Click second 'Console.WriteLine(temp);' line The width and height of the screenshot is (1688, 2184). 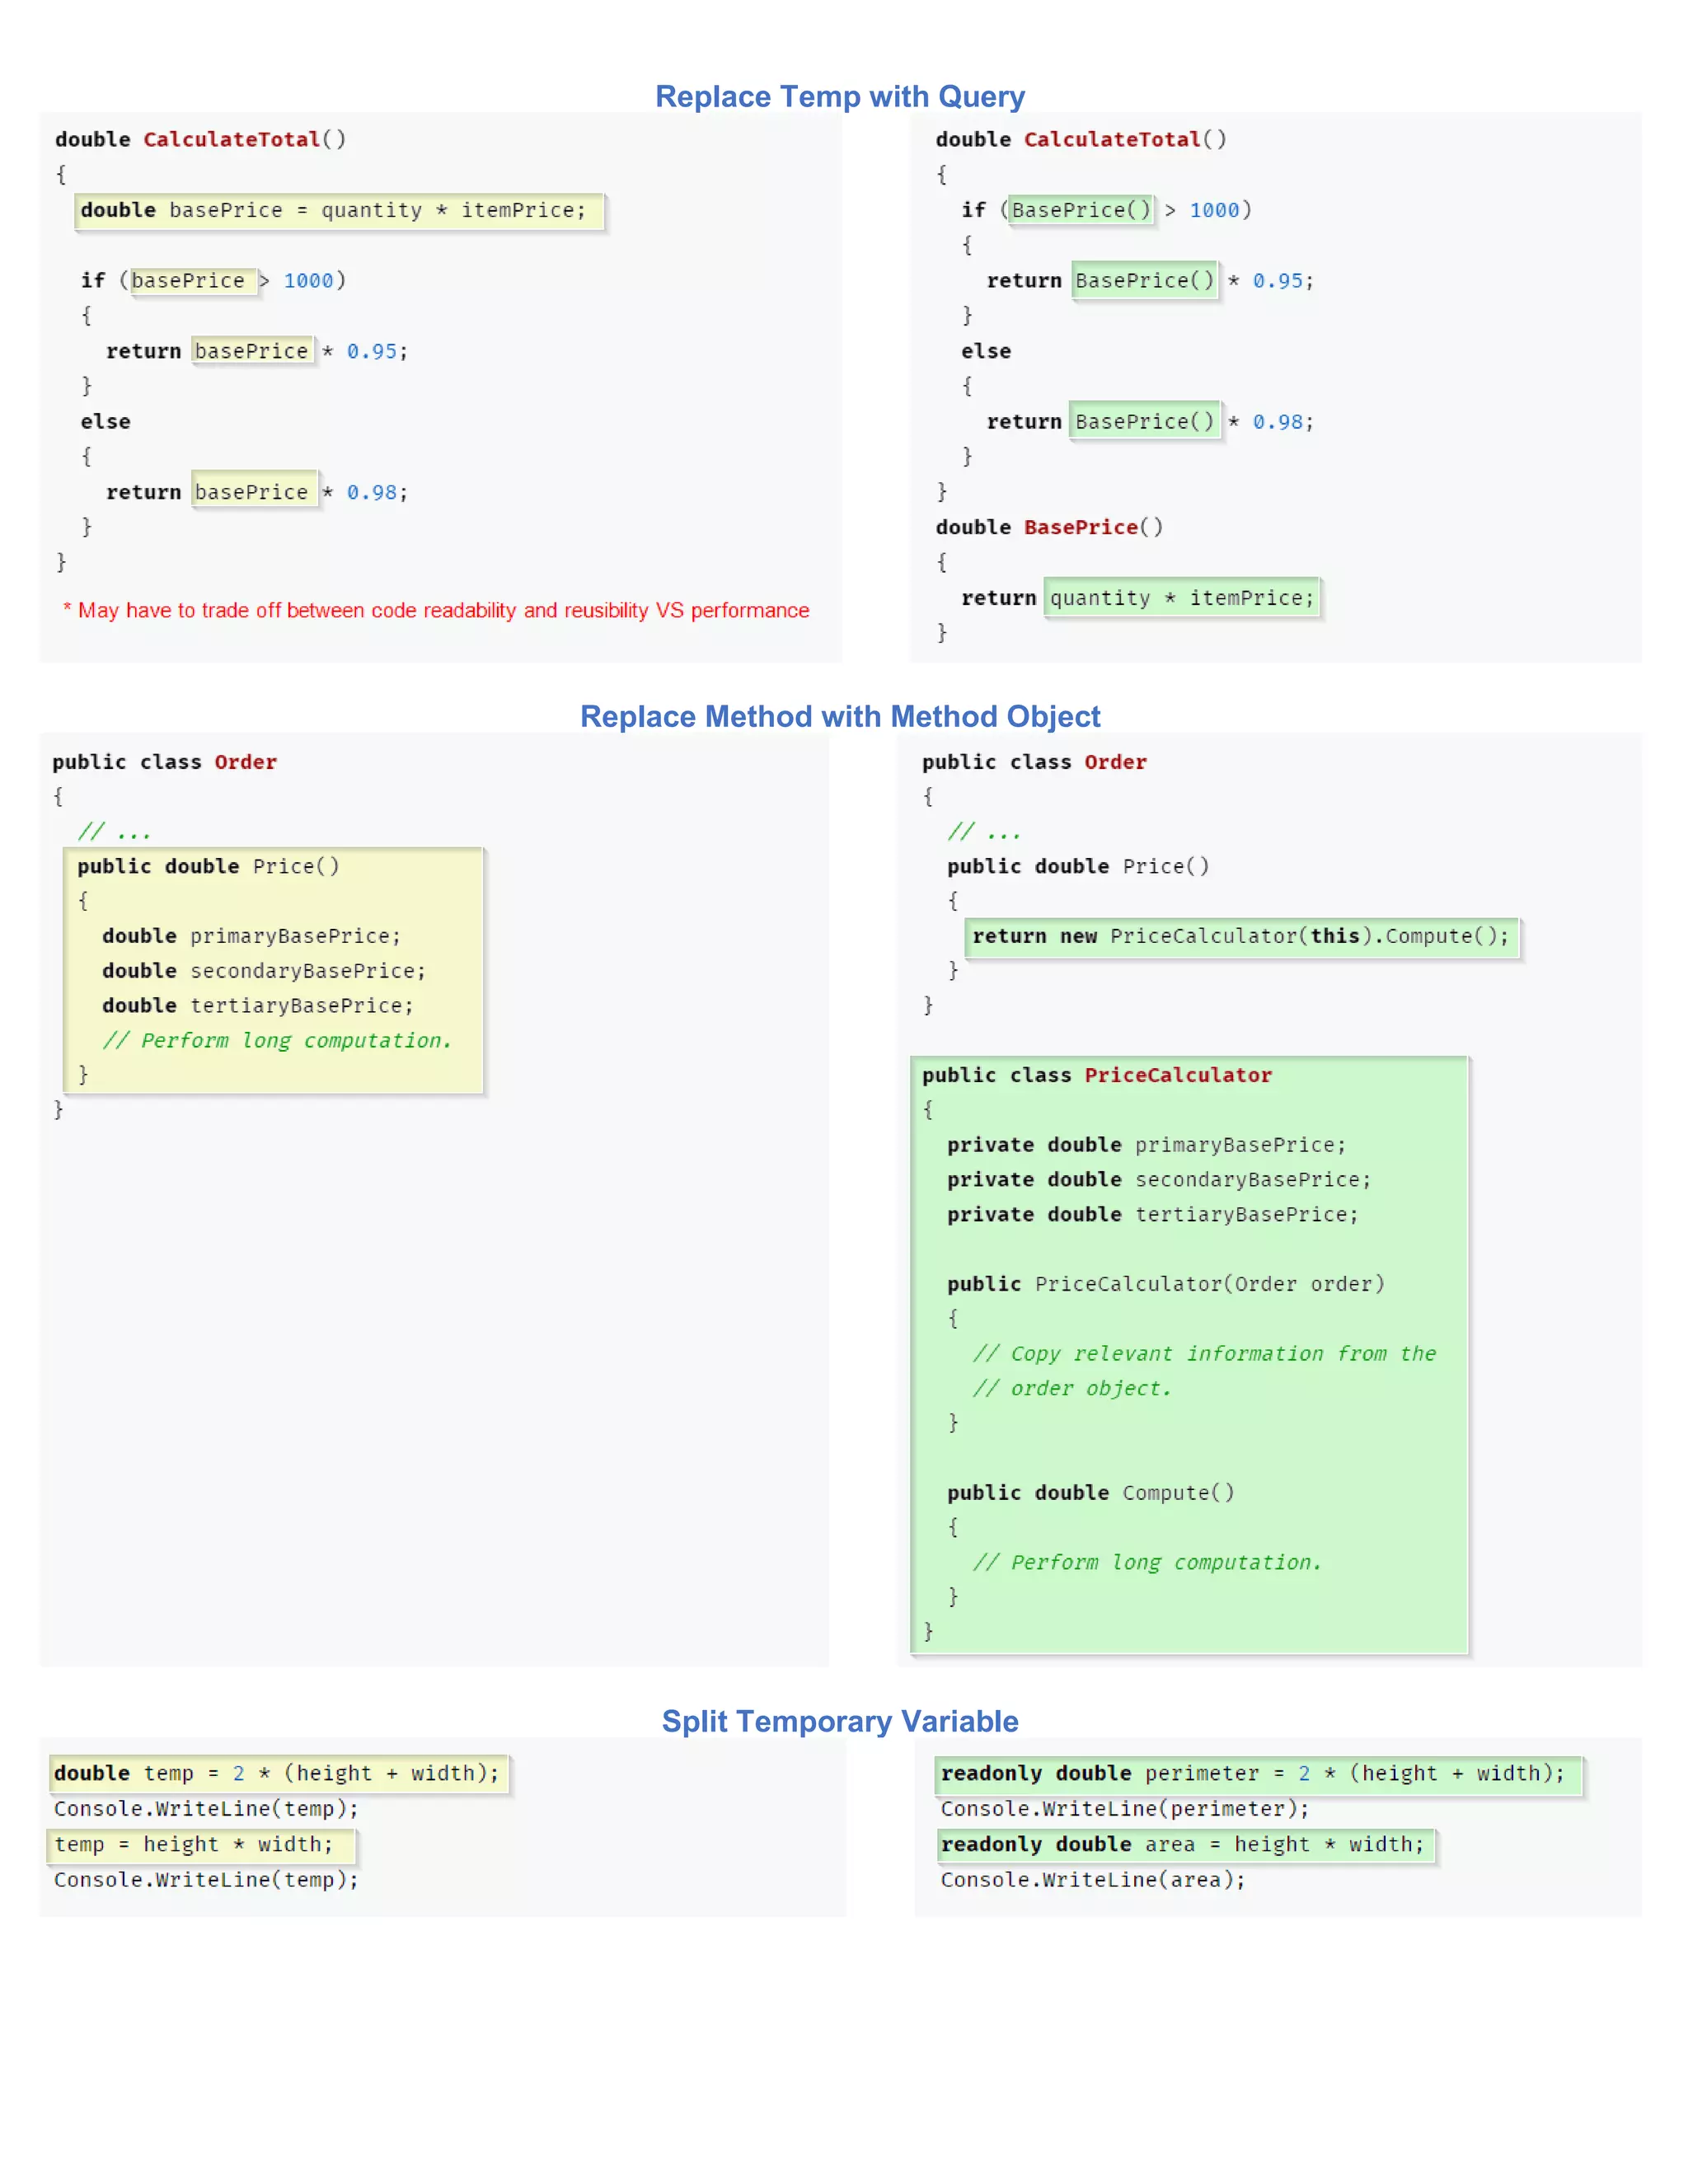pyautogui.click(x=206, y=1880)
